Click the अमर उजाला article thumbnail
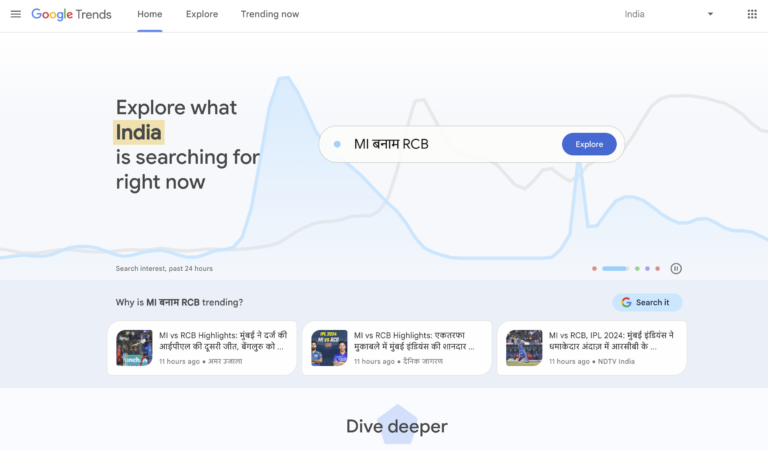Viewport: 768px width, 451px height. point(134,348)
